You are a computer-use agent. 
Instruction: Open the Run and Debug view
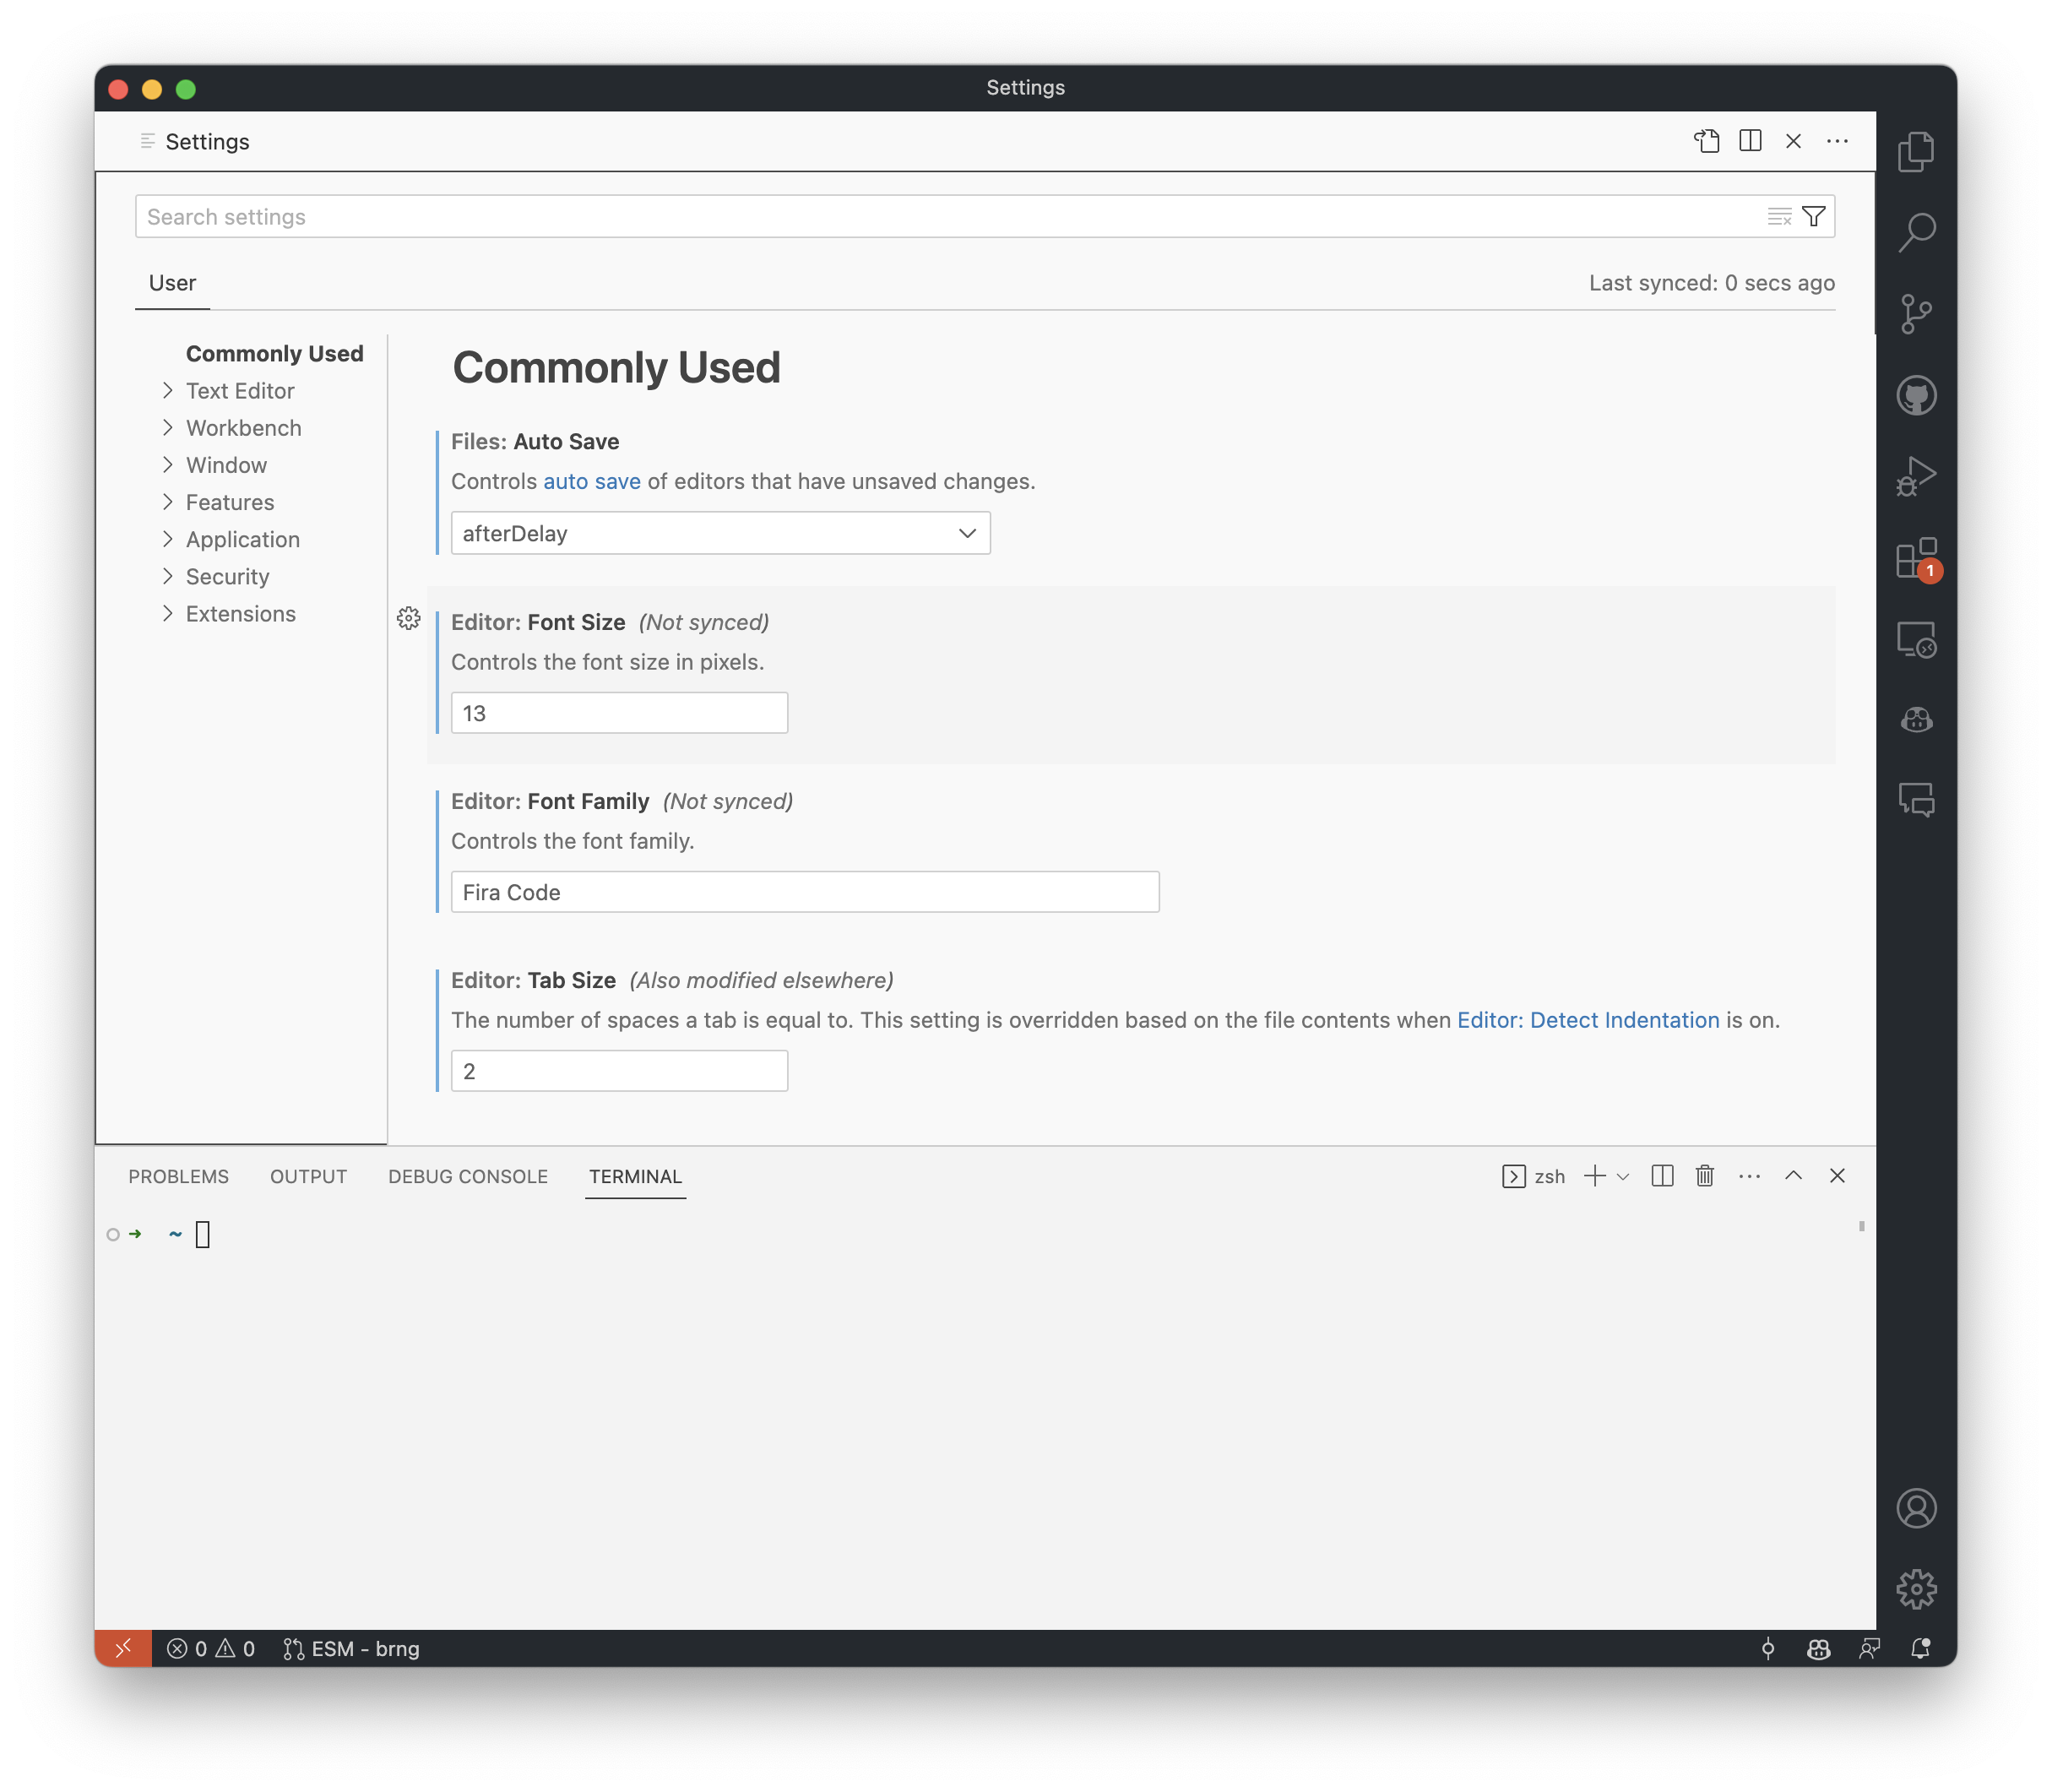point(1917,477)
